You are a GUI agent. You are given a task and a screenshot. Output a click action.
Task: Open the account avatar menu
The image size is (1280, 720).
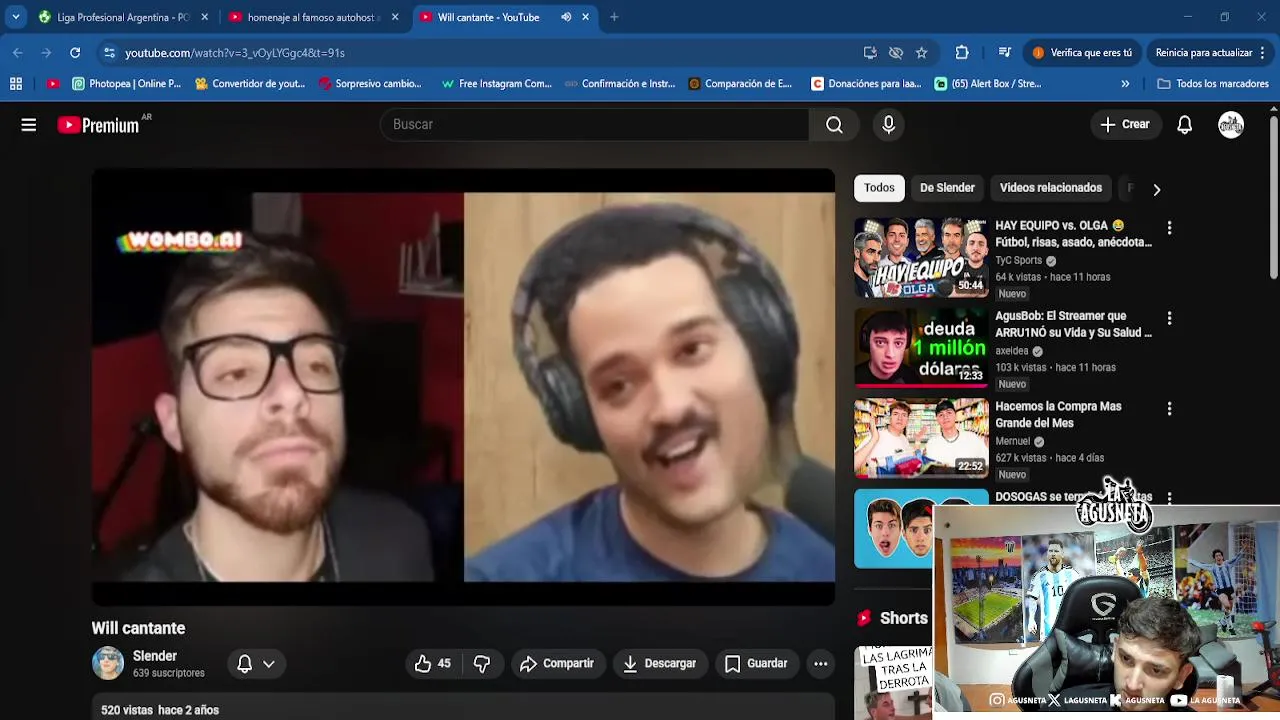[1231, 125]
